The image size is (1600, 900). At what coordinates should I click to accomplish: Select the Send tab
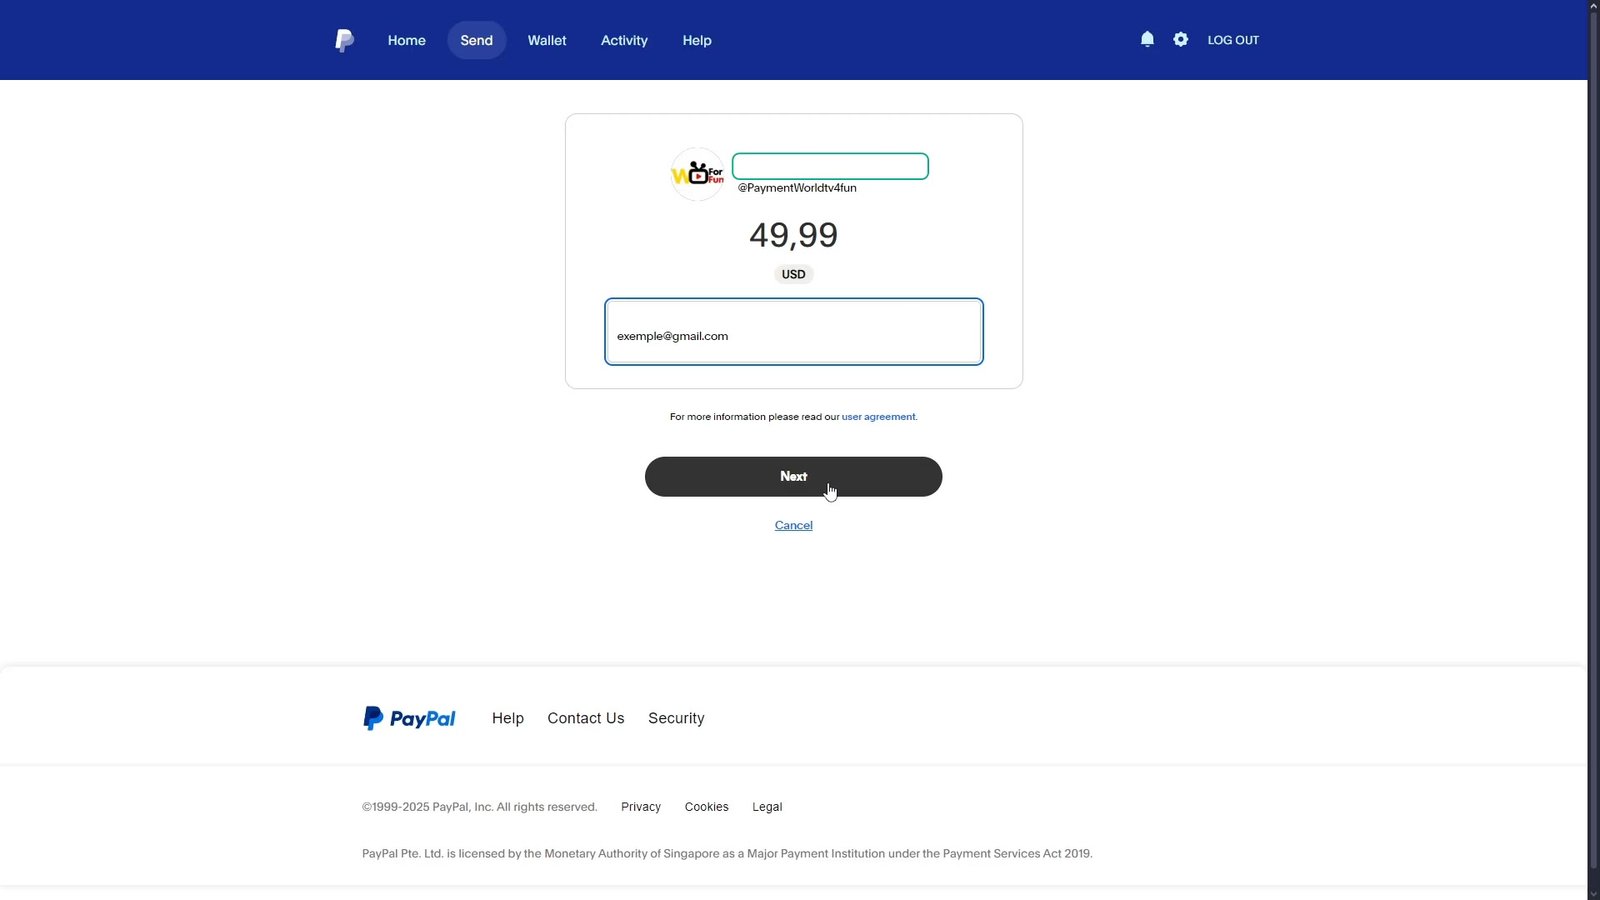(x=477, y=40)
